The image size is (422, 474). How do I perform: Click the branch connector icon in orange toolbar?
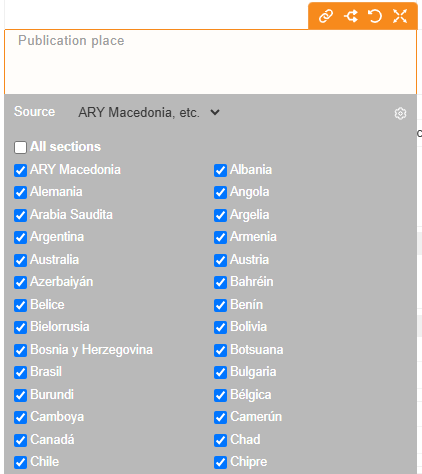[x=351, y=16]
